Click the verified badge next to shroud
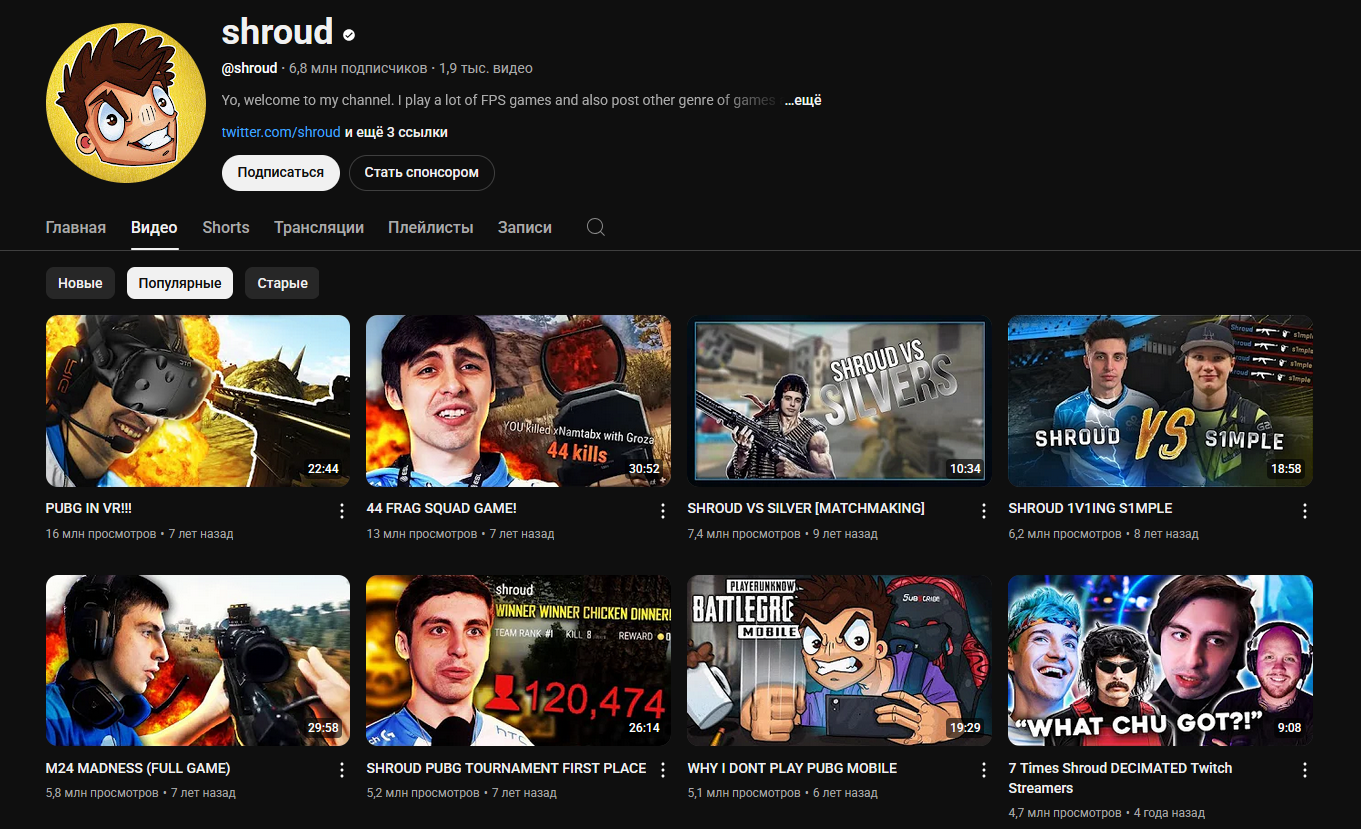Image resolution: width=1361 pixels, height=829 pixels. tap(349, 35)
